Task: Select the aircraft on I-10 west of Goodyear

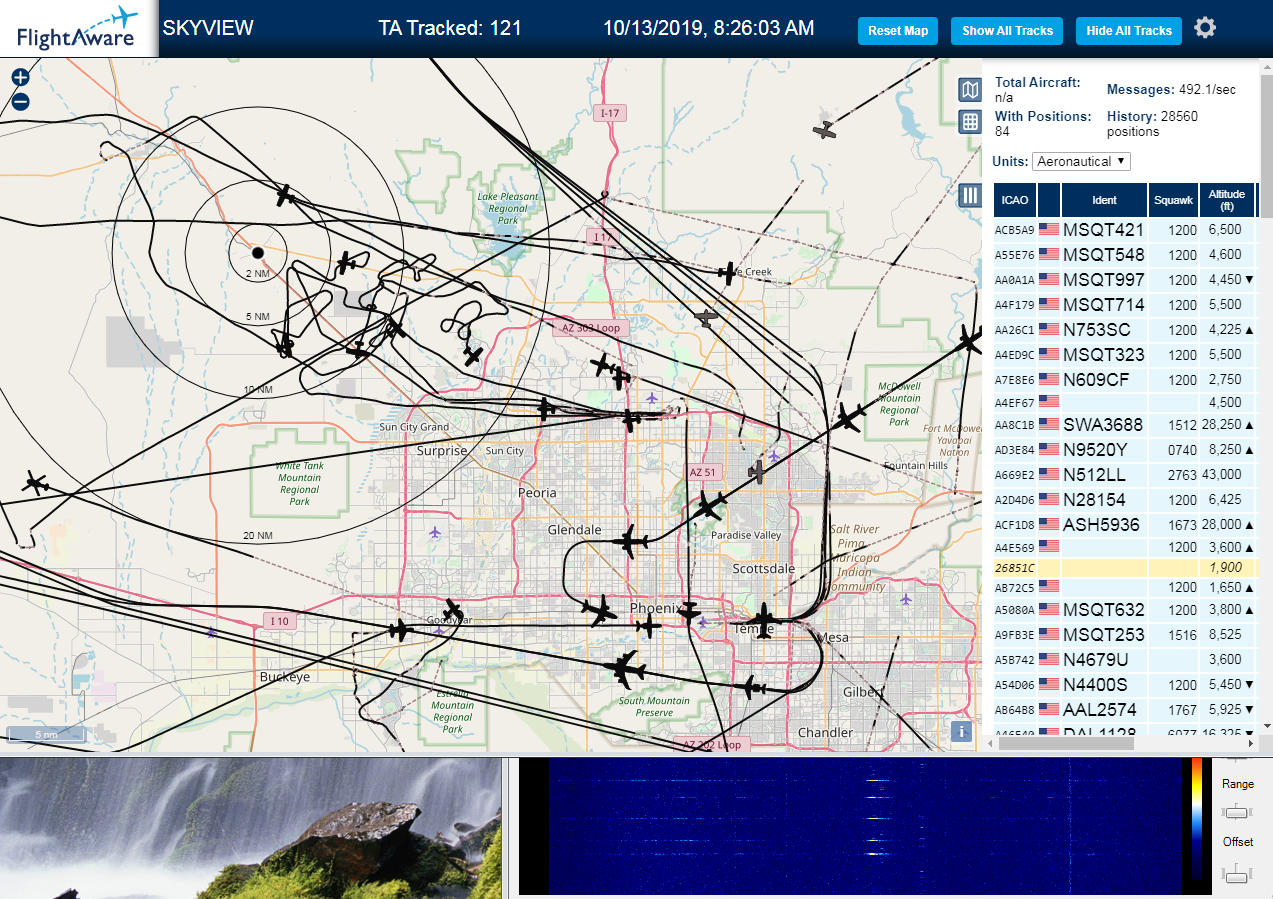Action: pos(400,630)
